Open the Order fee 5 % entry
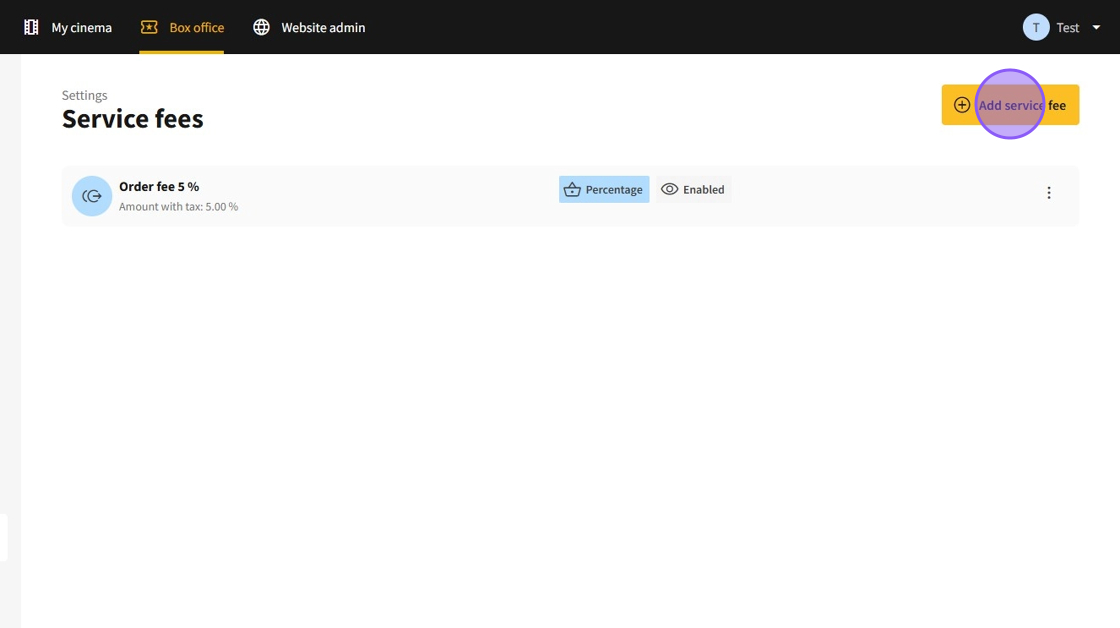This screenshot has width=1120, height=628. 159,187
